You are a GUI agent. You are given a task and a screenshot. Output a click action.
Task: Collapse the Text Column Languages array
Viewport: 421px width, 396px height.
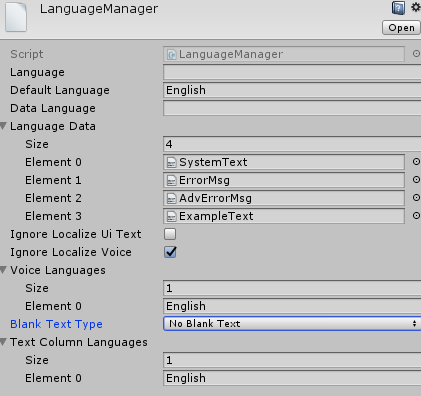click(x=4, y=342)
